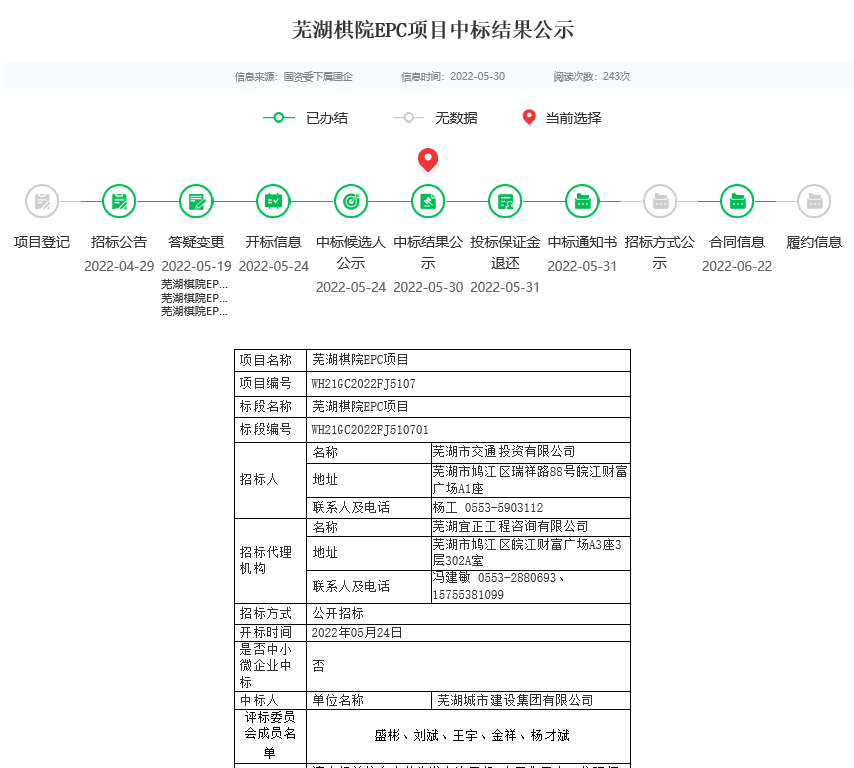854x768 pixels.
Task: Select the 履约信息 gray step icon
Action: tap(814, 202)
